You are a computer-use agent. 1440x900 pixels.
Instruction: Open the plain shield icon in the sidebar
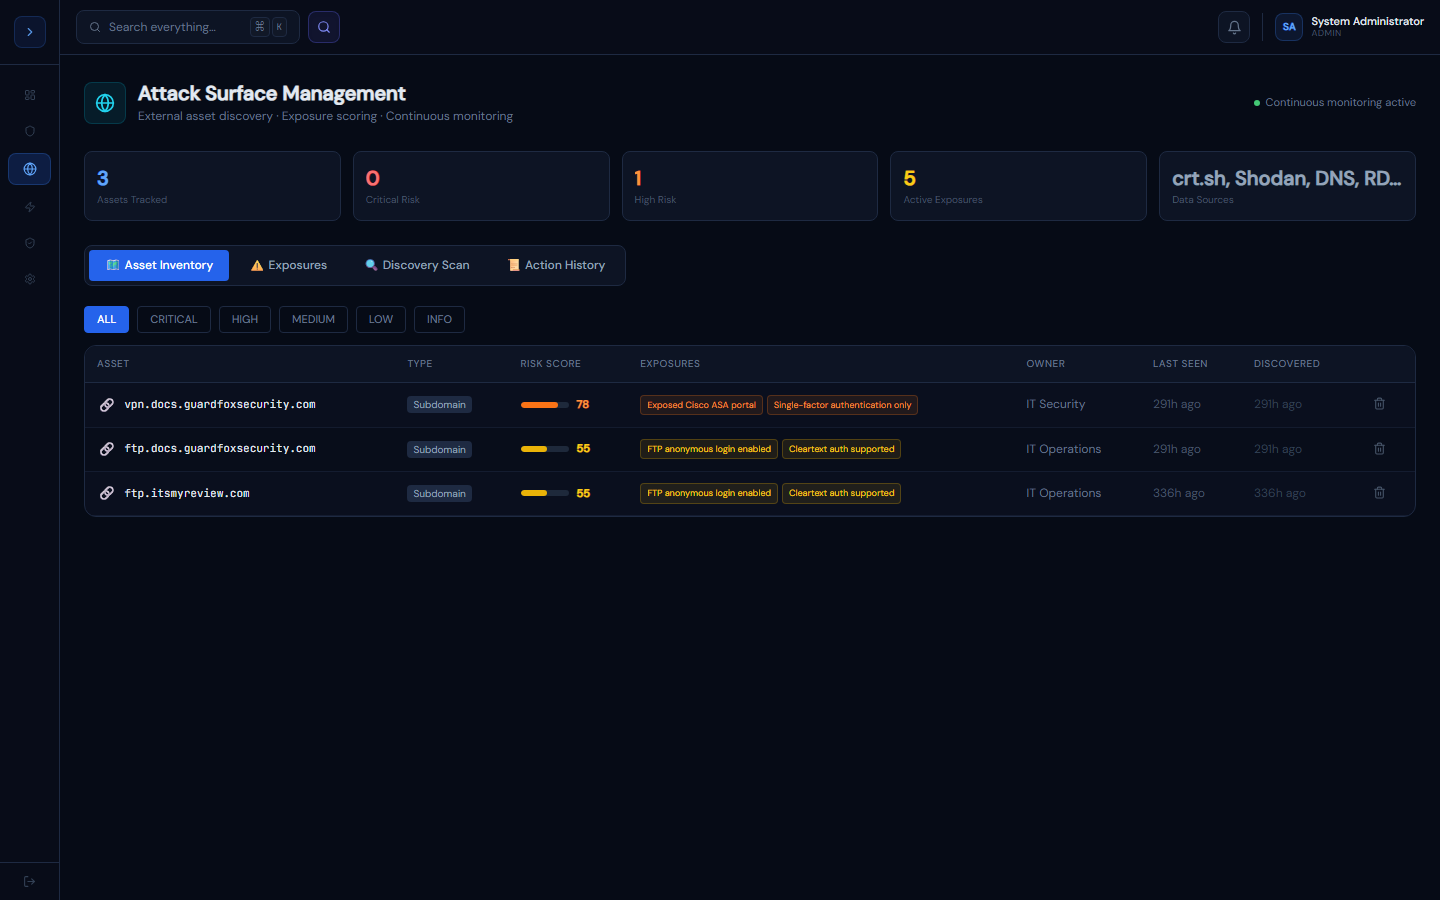pyautogui.click(x=30, y=131)
